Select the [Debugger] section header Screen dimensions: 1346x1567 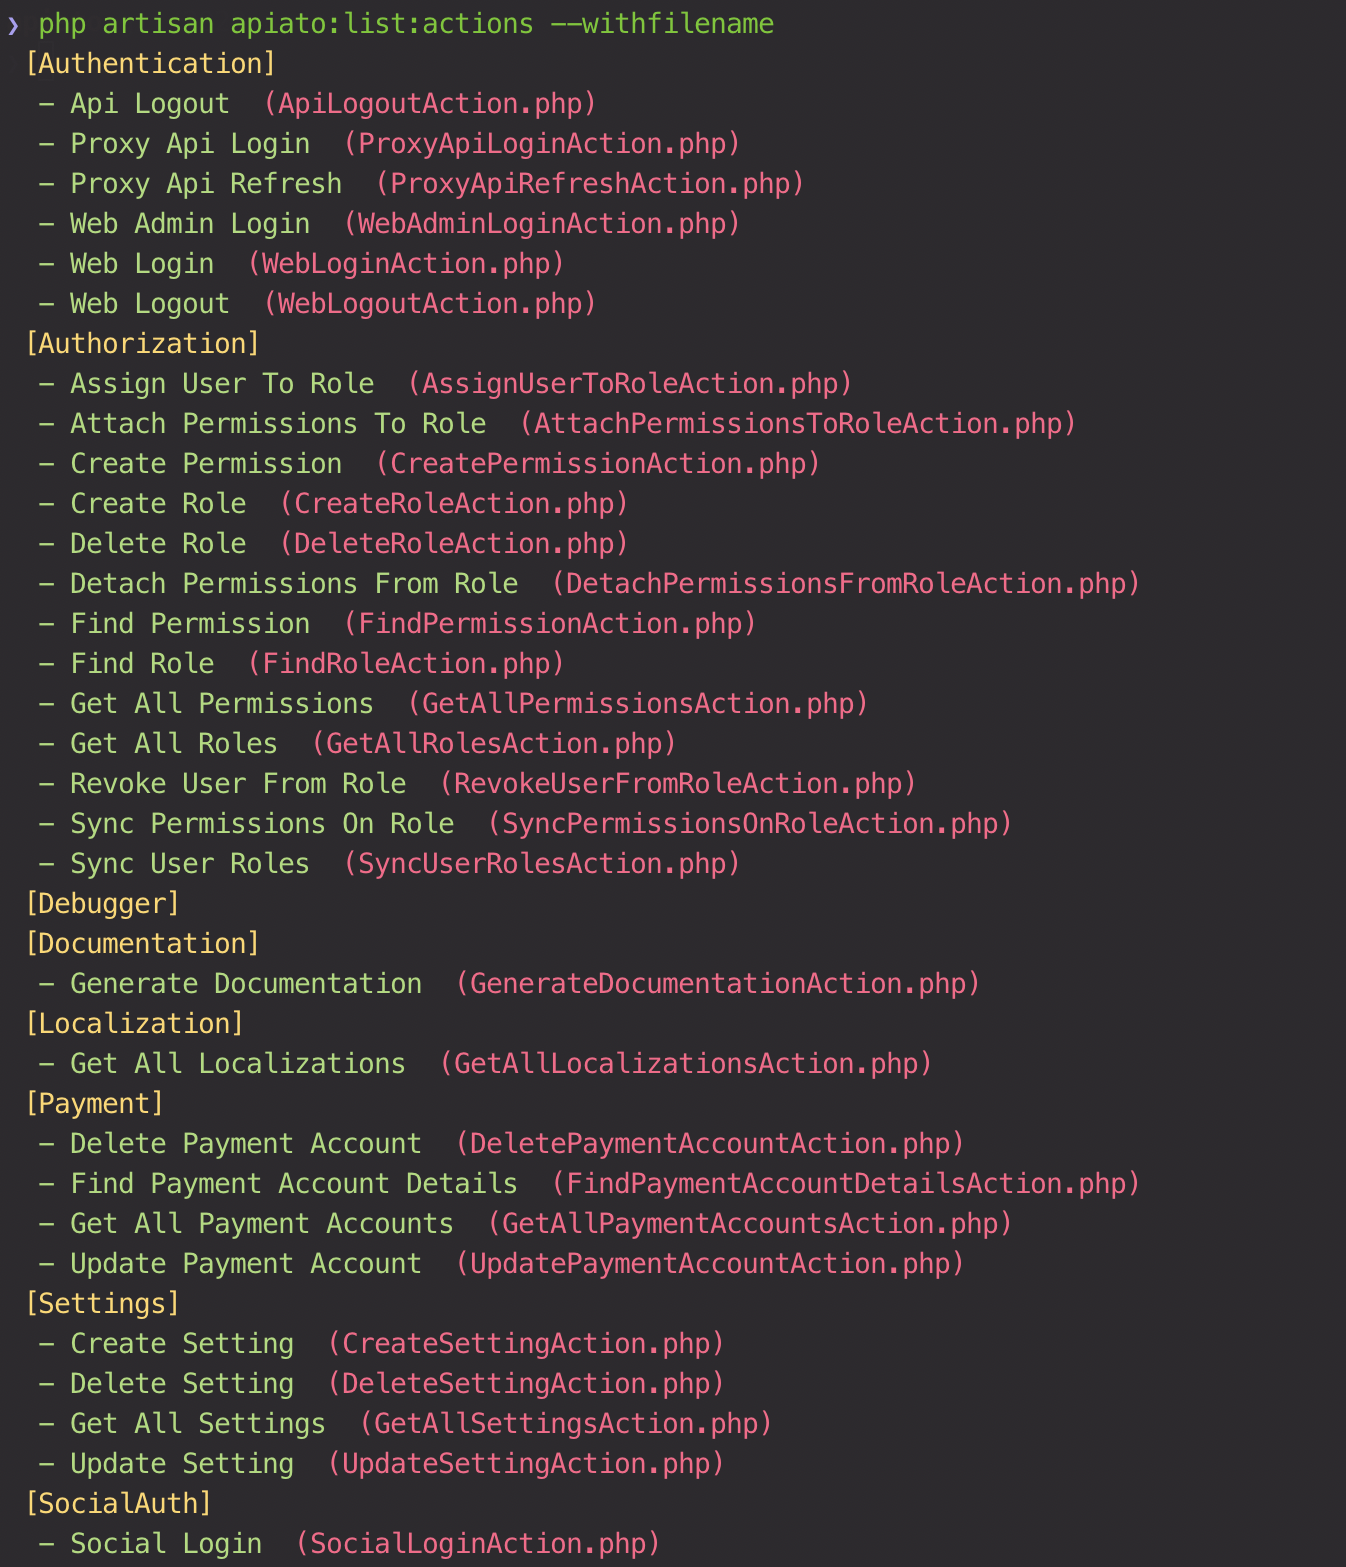pos(102,904)
